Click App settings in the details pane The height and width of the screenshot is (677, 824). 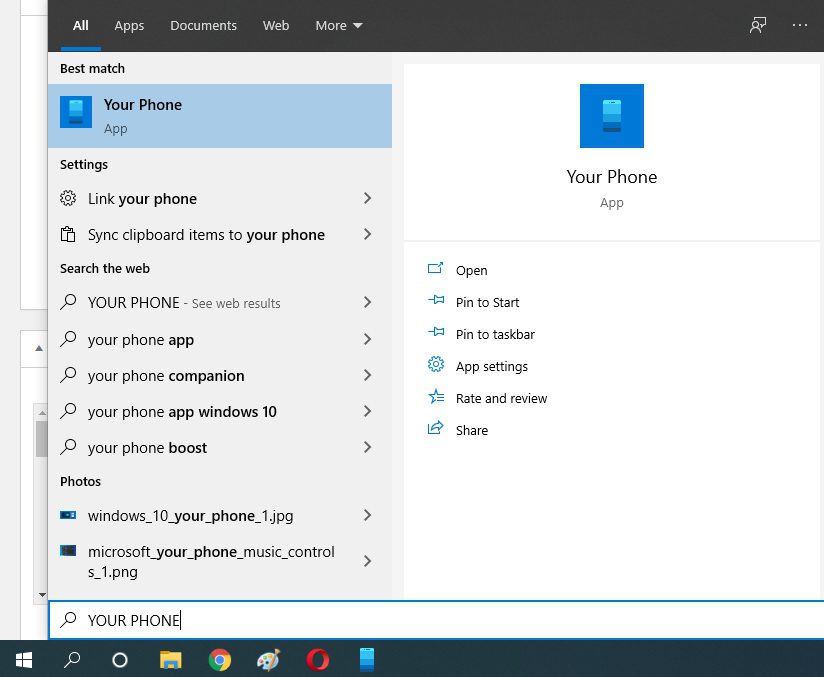click(491, 366)
